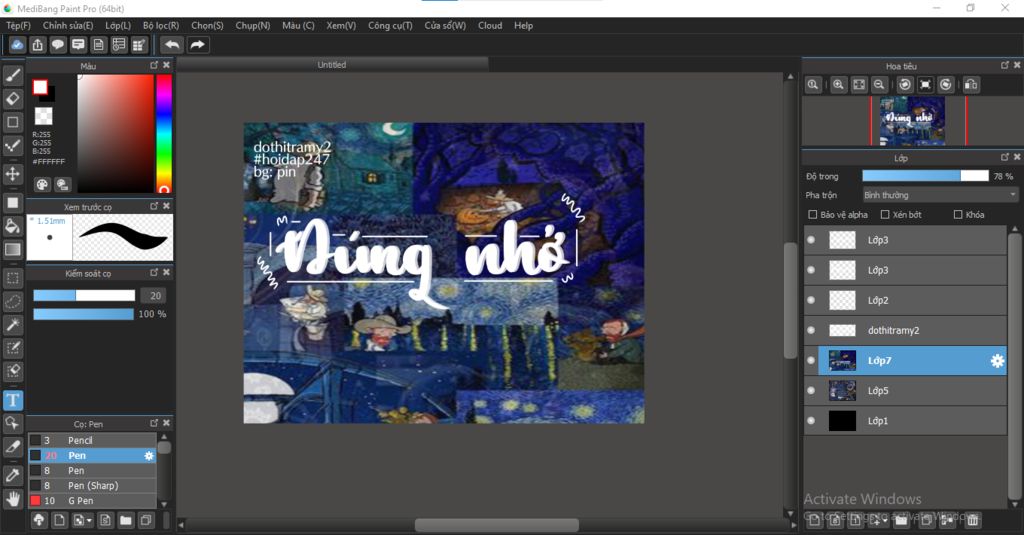Viewport: 1024px width, 535px height.
Task: Rotate canvas right in Navigator
Action: tap(946, 85)
